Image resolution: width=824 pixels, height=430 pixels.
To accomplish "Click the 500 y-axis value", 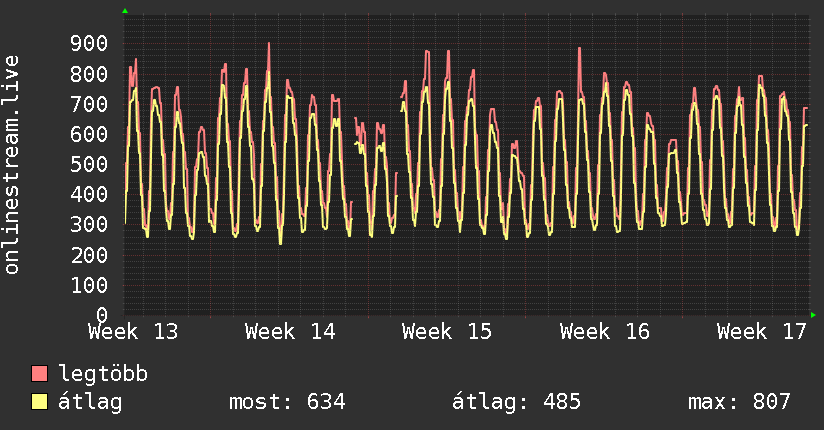I will [x=89, y=165].
